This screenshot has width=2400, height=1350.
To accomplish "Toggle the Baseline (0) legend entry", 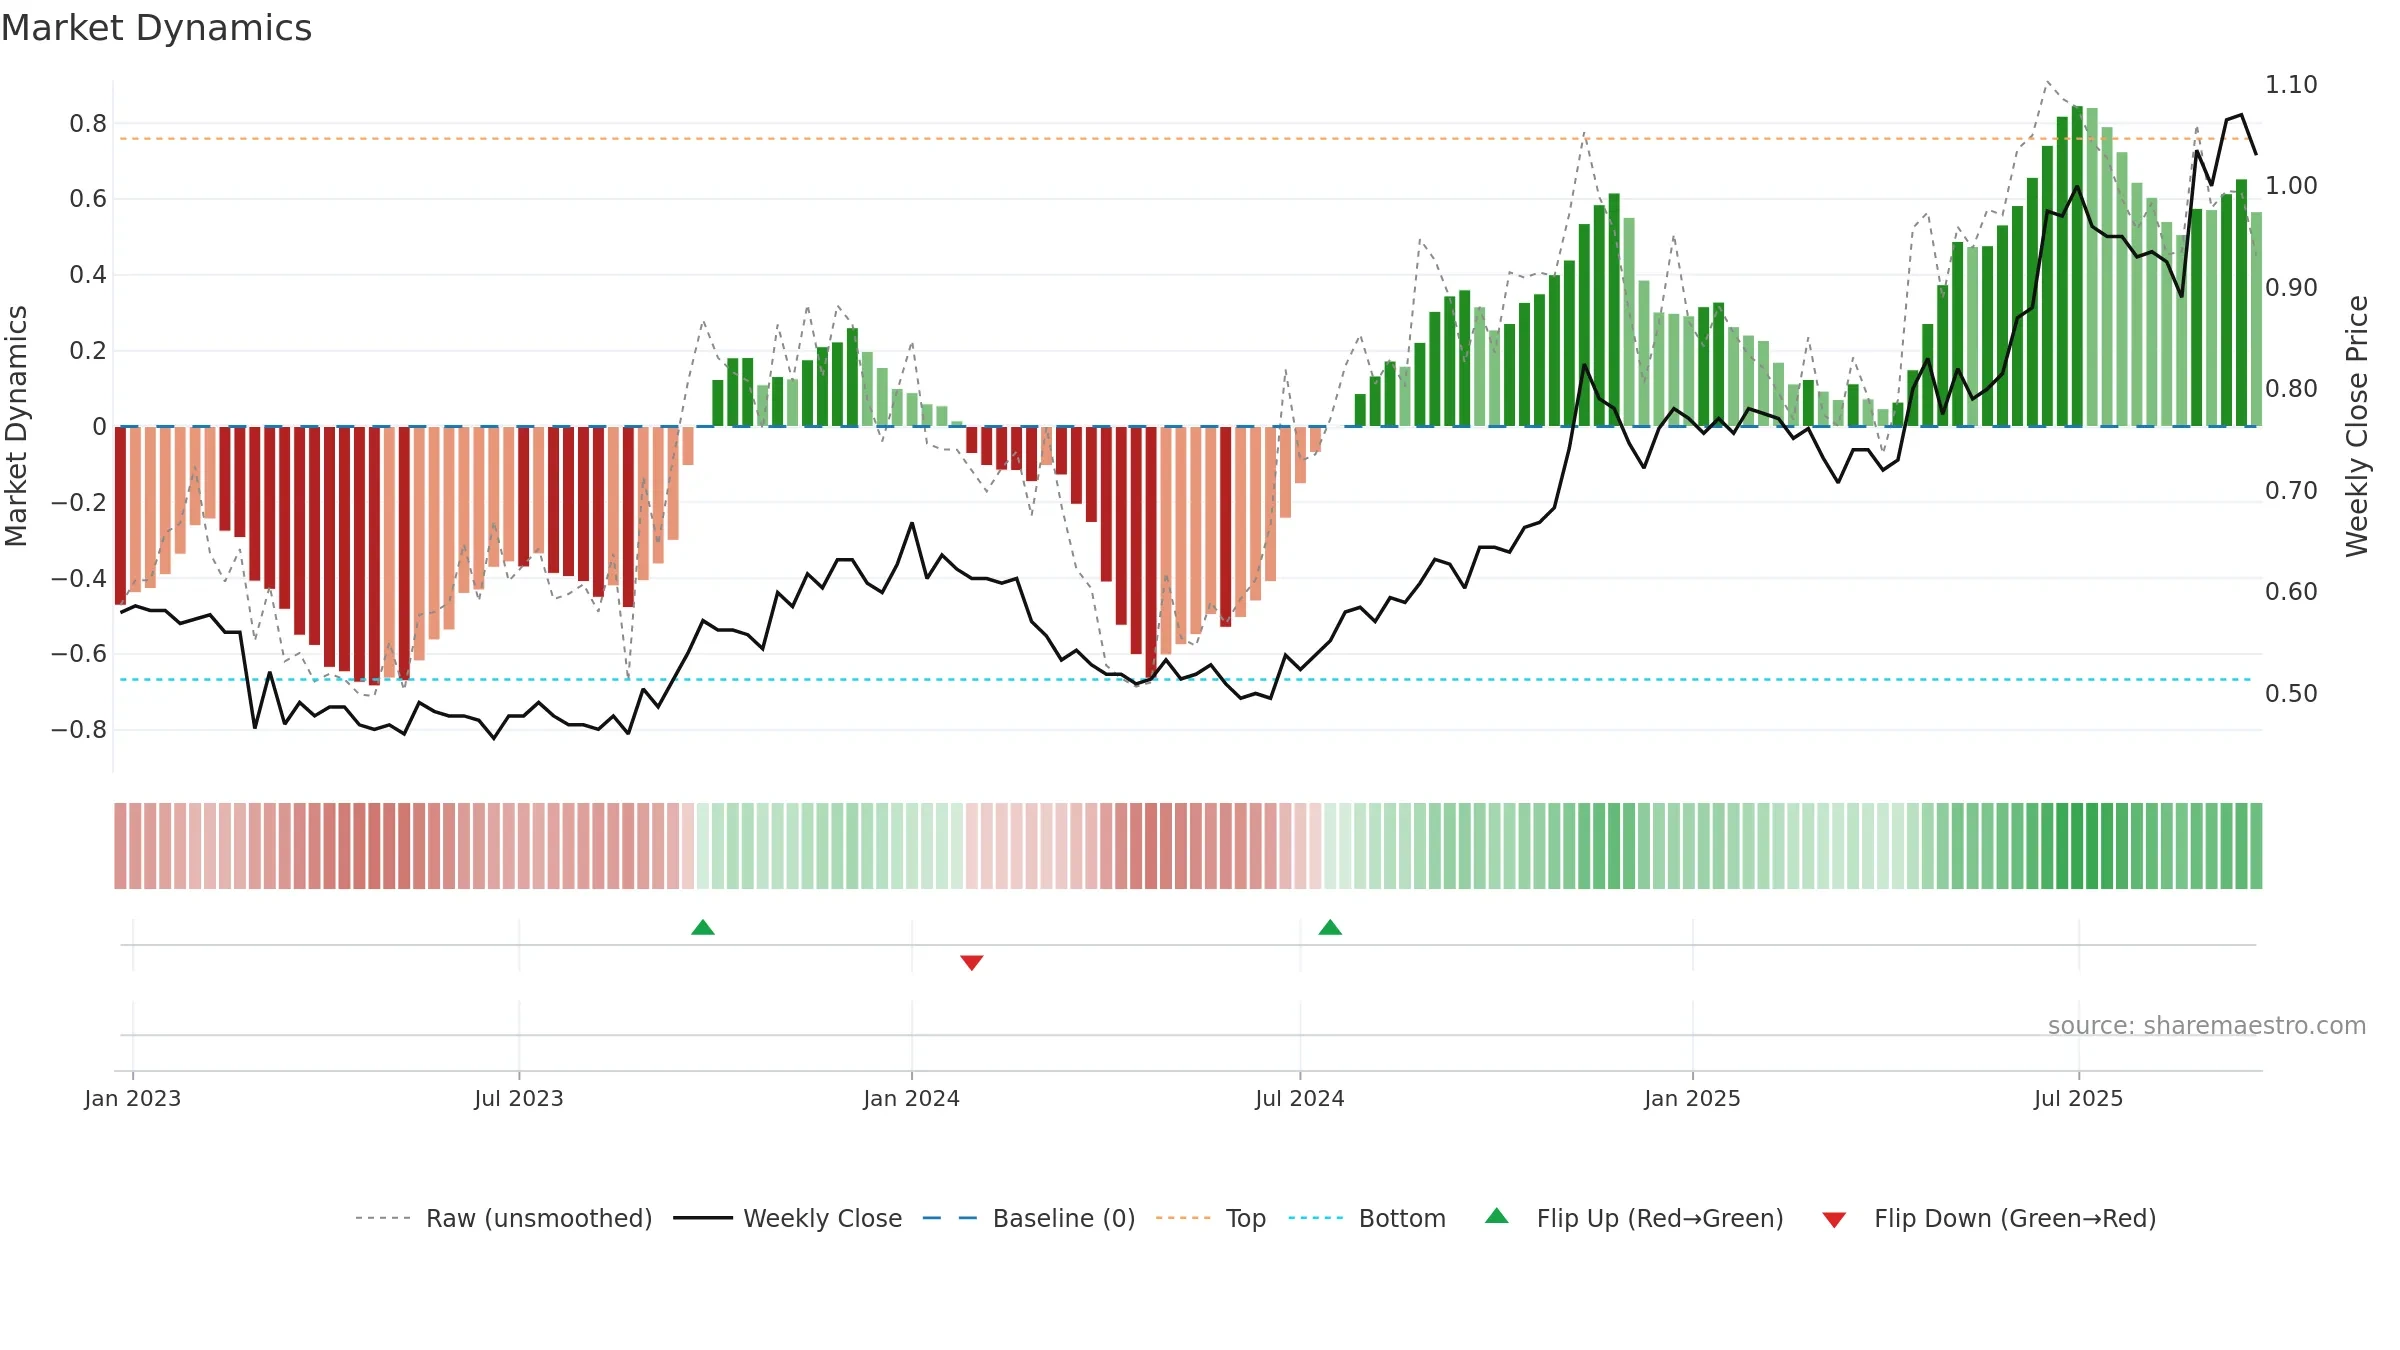I will tap(1029, 1218).
